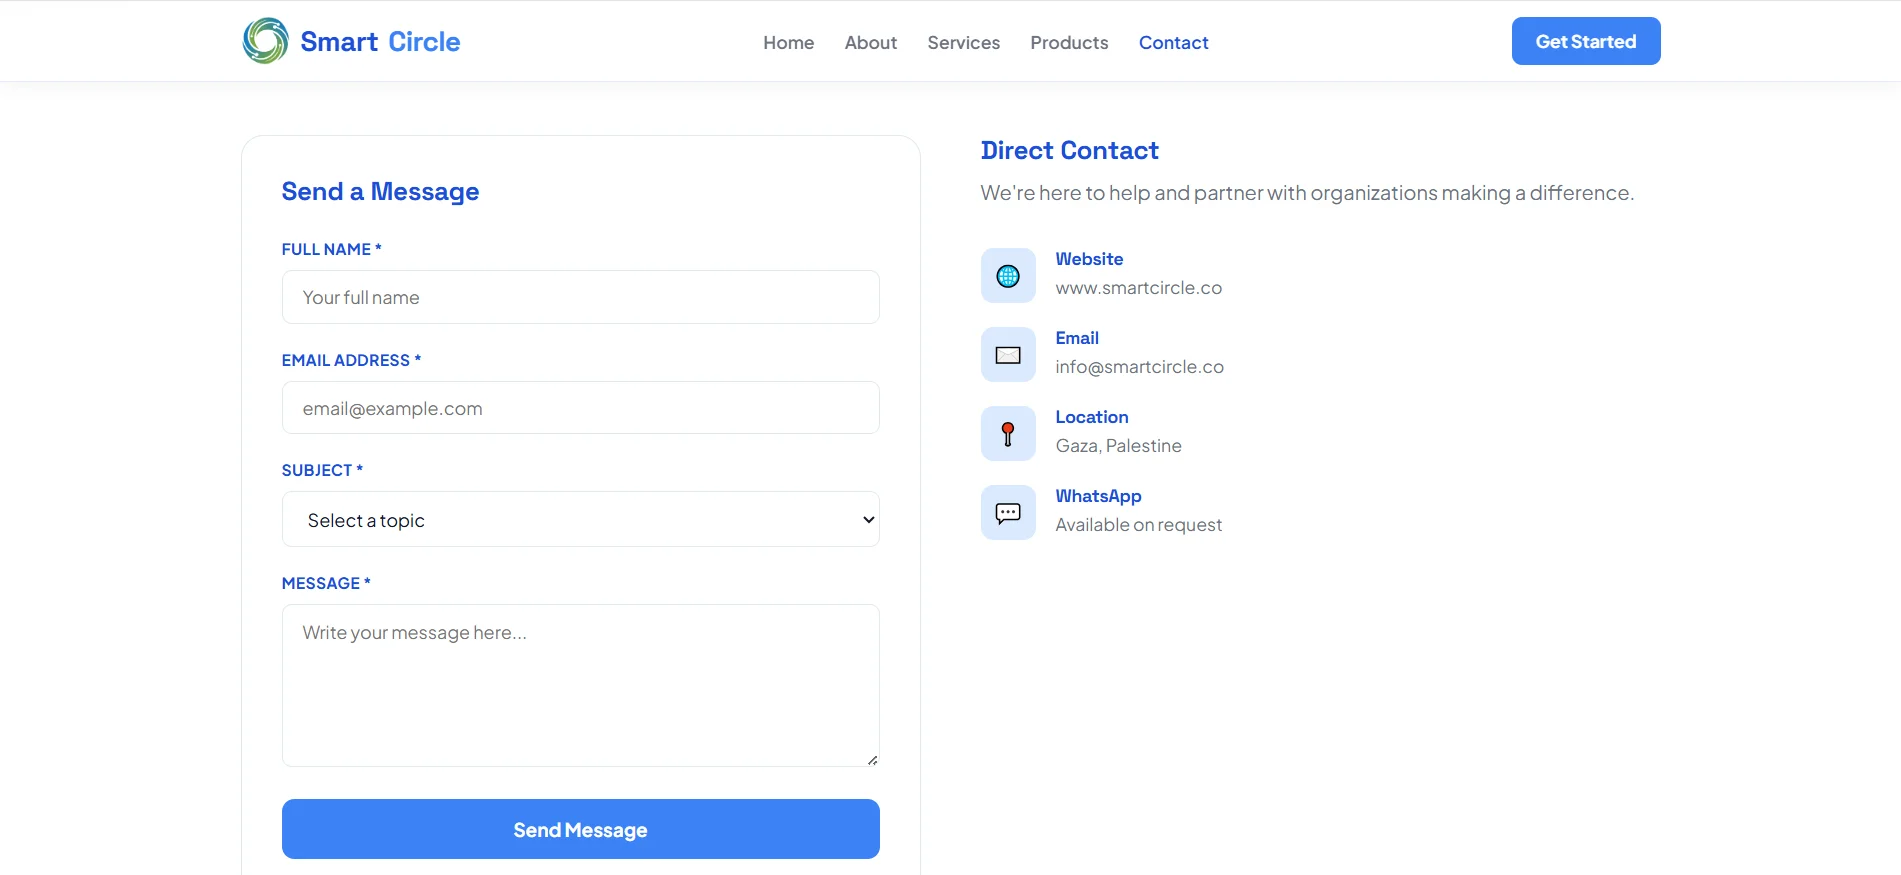The image size is (1901, 875).
Task: Click the Subject dropdown chevron arrow
Action: click(x=868, y=520)
